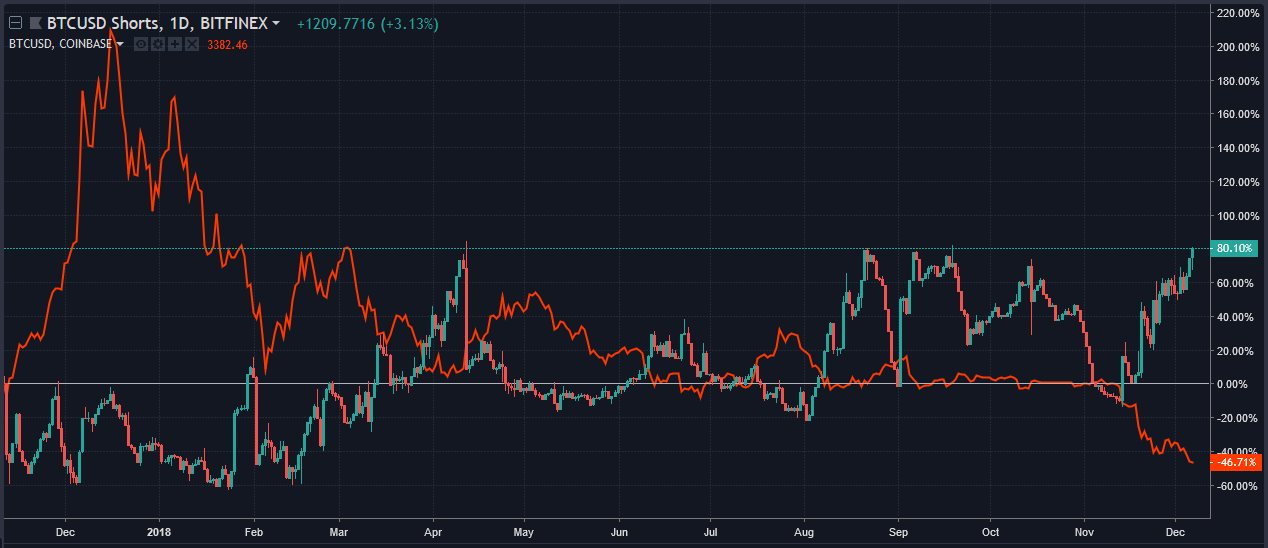Click the 60.00% scale label
The height and width of the screenshot is (548, 1268).
[1236, 283]
